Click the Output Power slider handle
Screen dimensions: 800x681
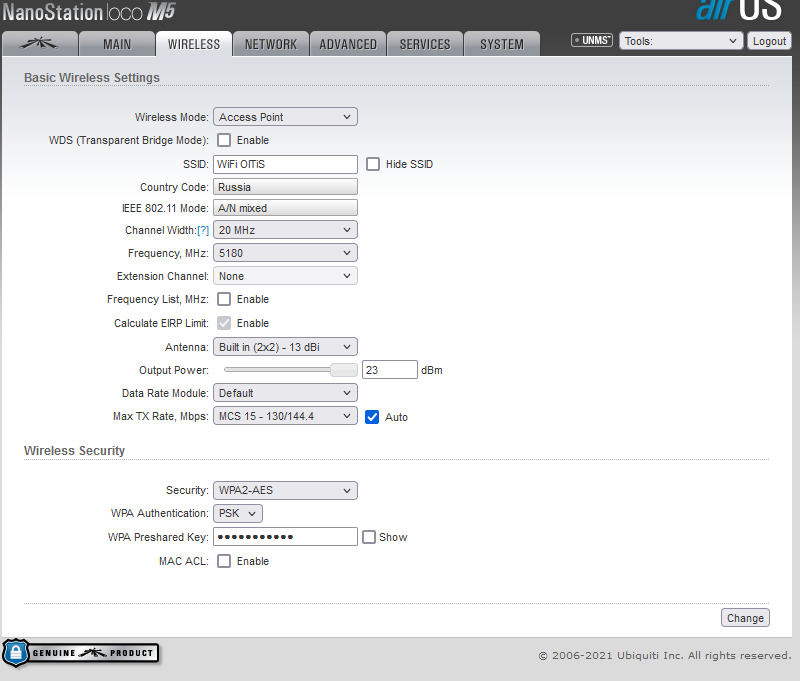click(344, 370)
